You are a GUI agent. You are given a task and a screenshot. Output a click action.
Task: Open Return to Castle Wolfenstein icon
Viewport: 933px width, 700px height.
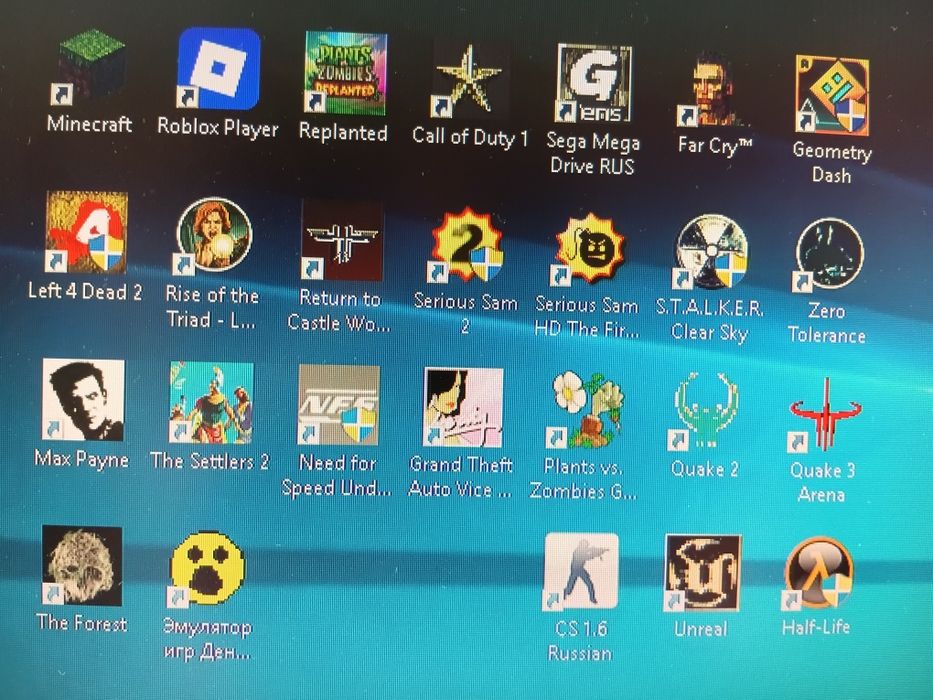point(342,239)
